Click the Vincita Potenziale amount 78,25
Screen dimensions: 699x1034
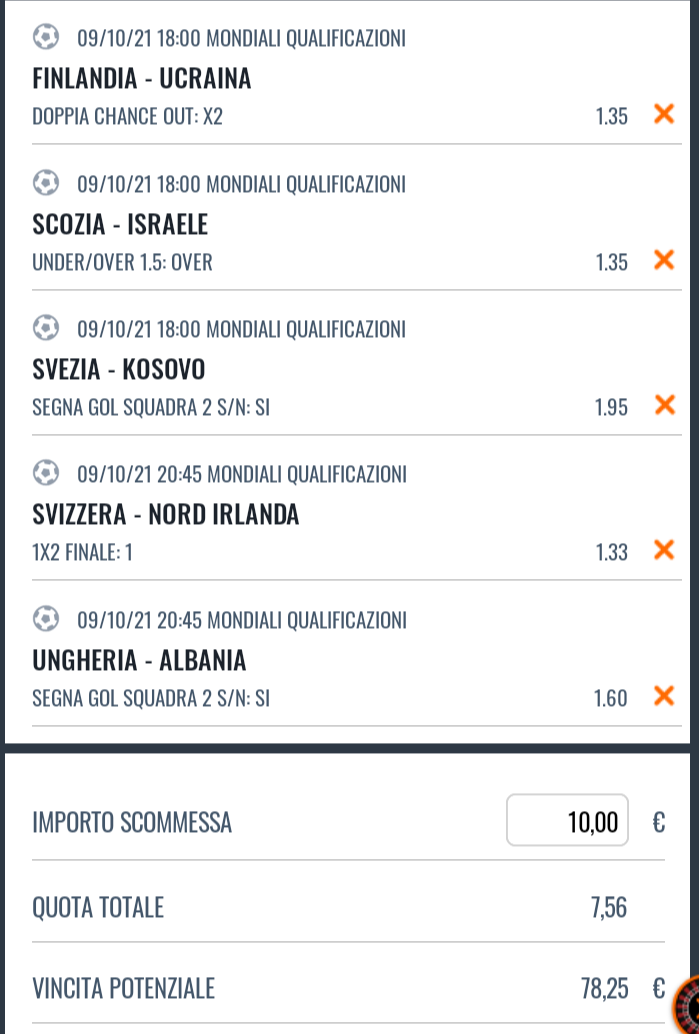[x=605, y=988]
